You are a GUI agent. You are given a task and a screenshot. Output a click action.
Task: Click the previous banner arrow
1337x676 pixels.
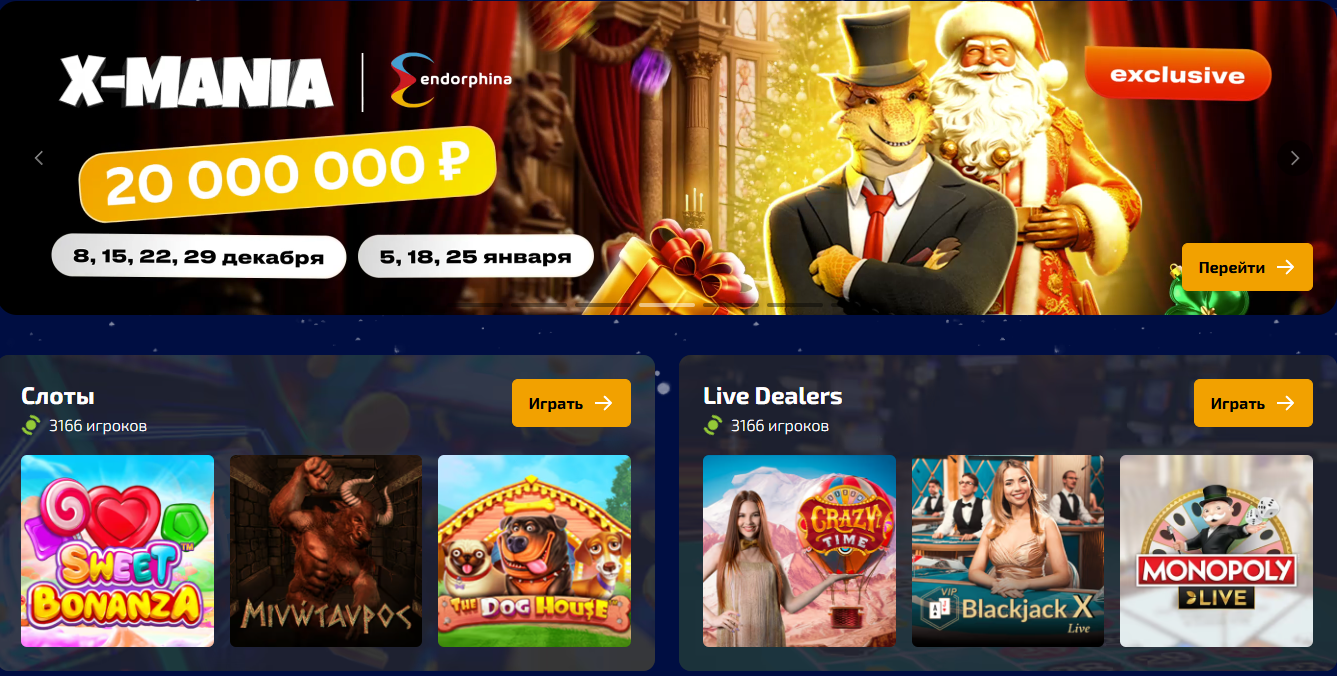(40, 158)
